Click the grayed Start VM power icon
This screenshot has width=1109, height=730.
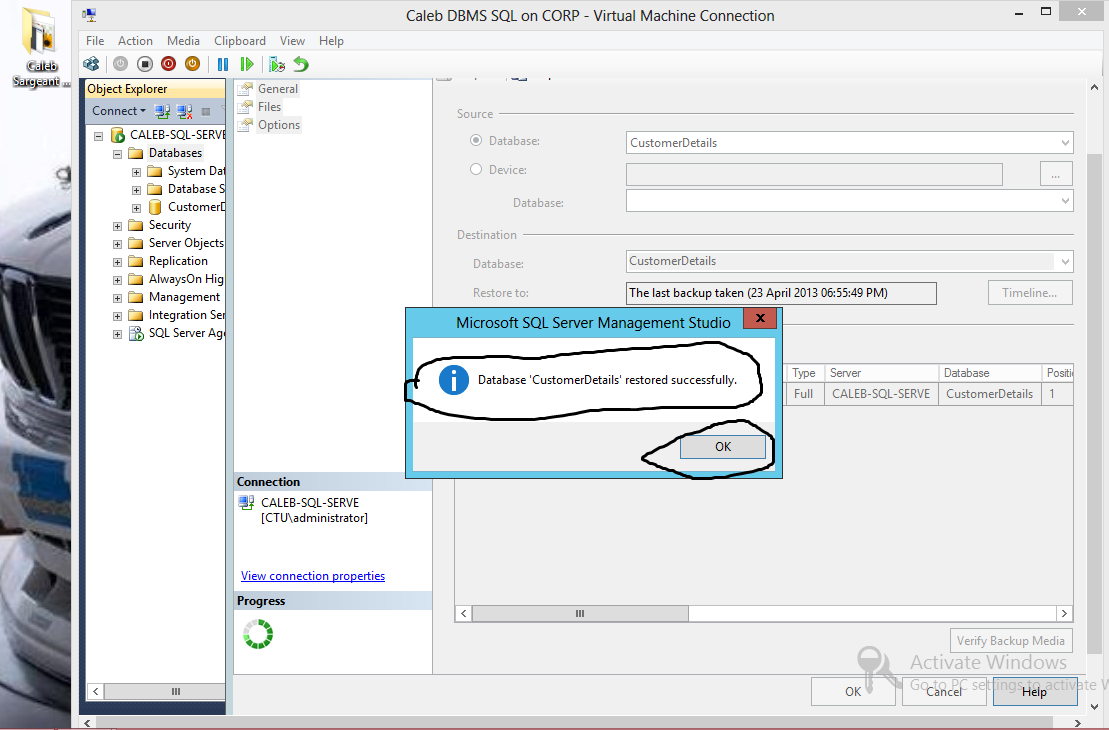coord(120,64)
